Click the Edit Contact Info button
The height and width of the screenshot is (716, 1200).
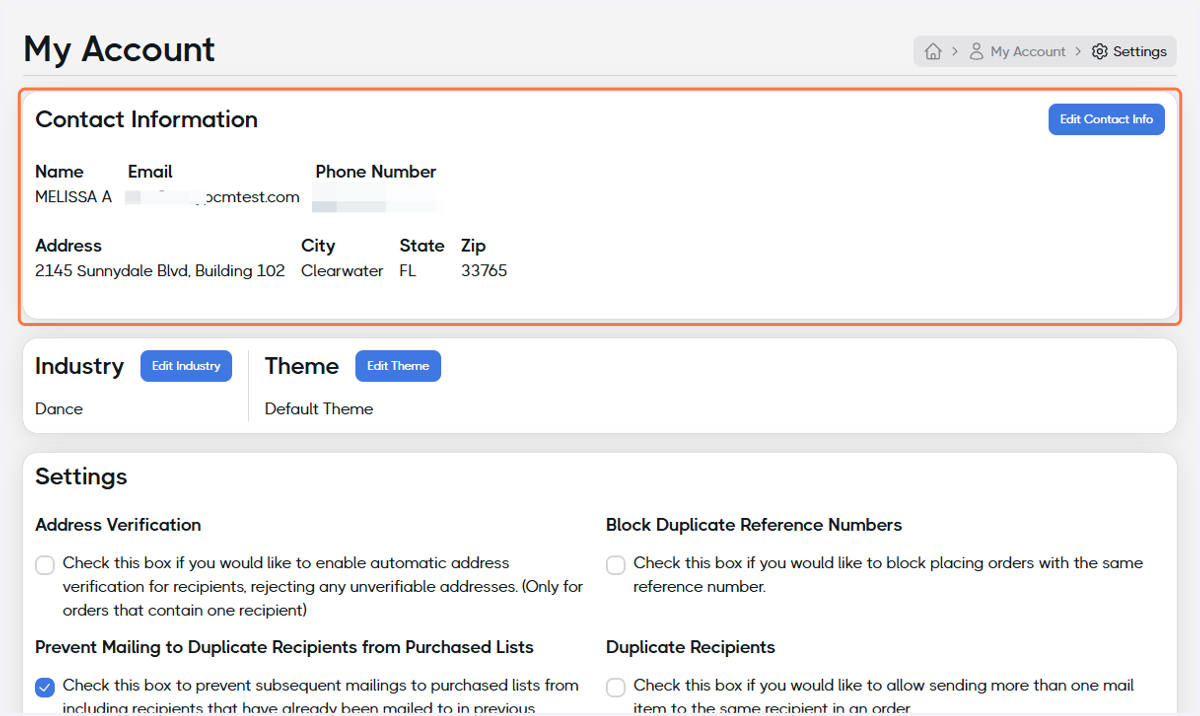[1106, 119]
